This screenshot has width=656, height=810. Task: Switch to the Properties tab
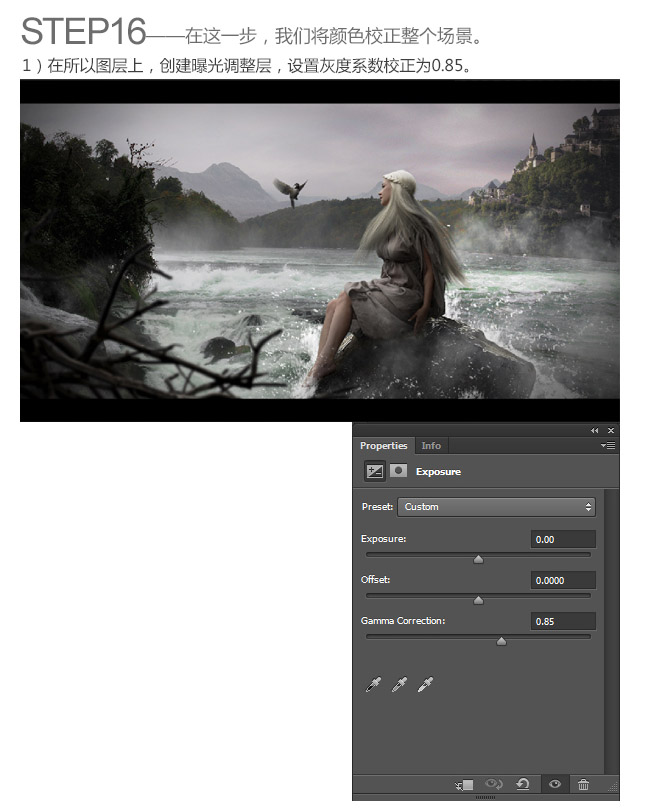coord(383,445)
